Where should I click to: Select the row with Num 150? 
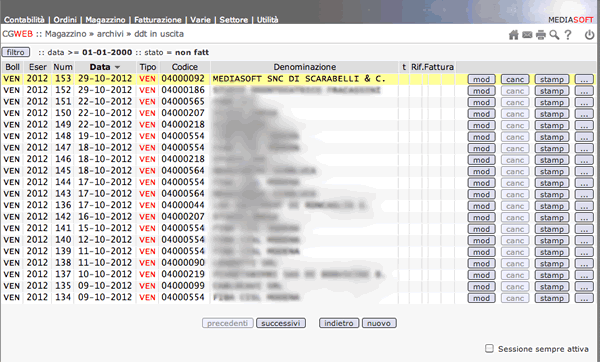click(x=298, y=113)
